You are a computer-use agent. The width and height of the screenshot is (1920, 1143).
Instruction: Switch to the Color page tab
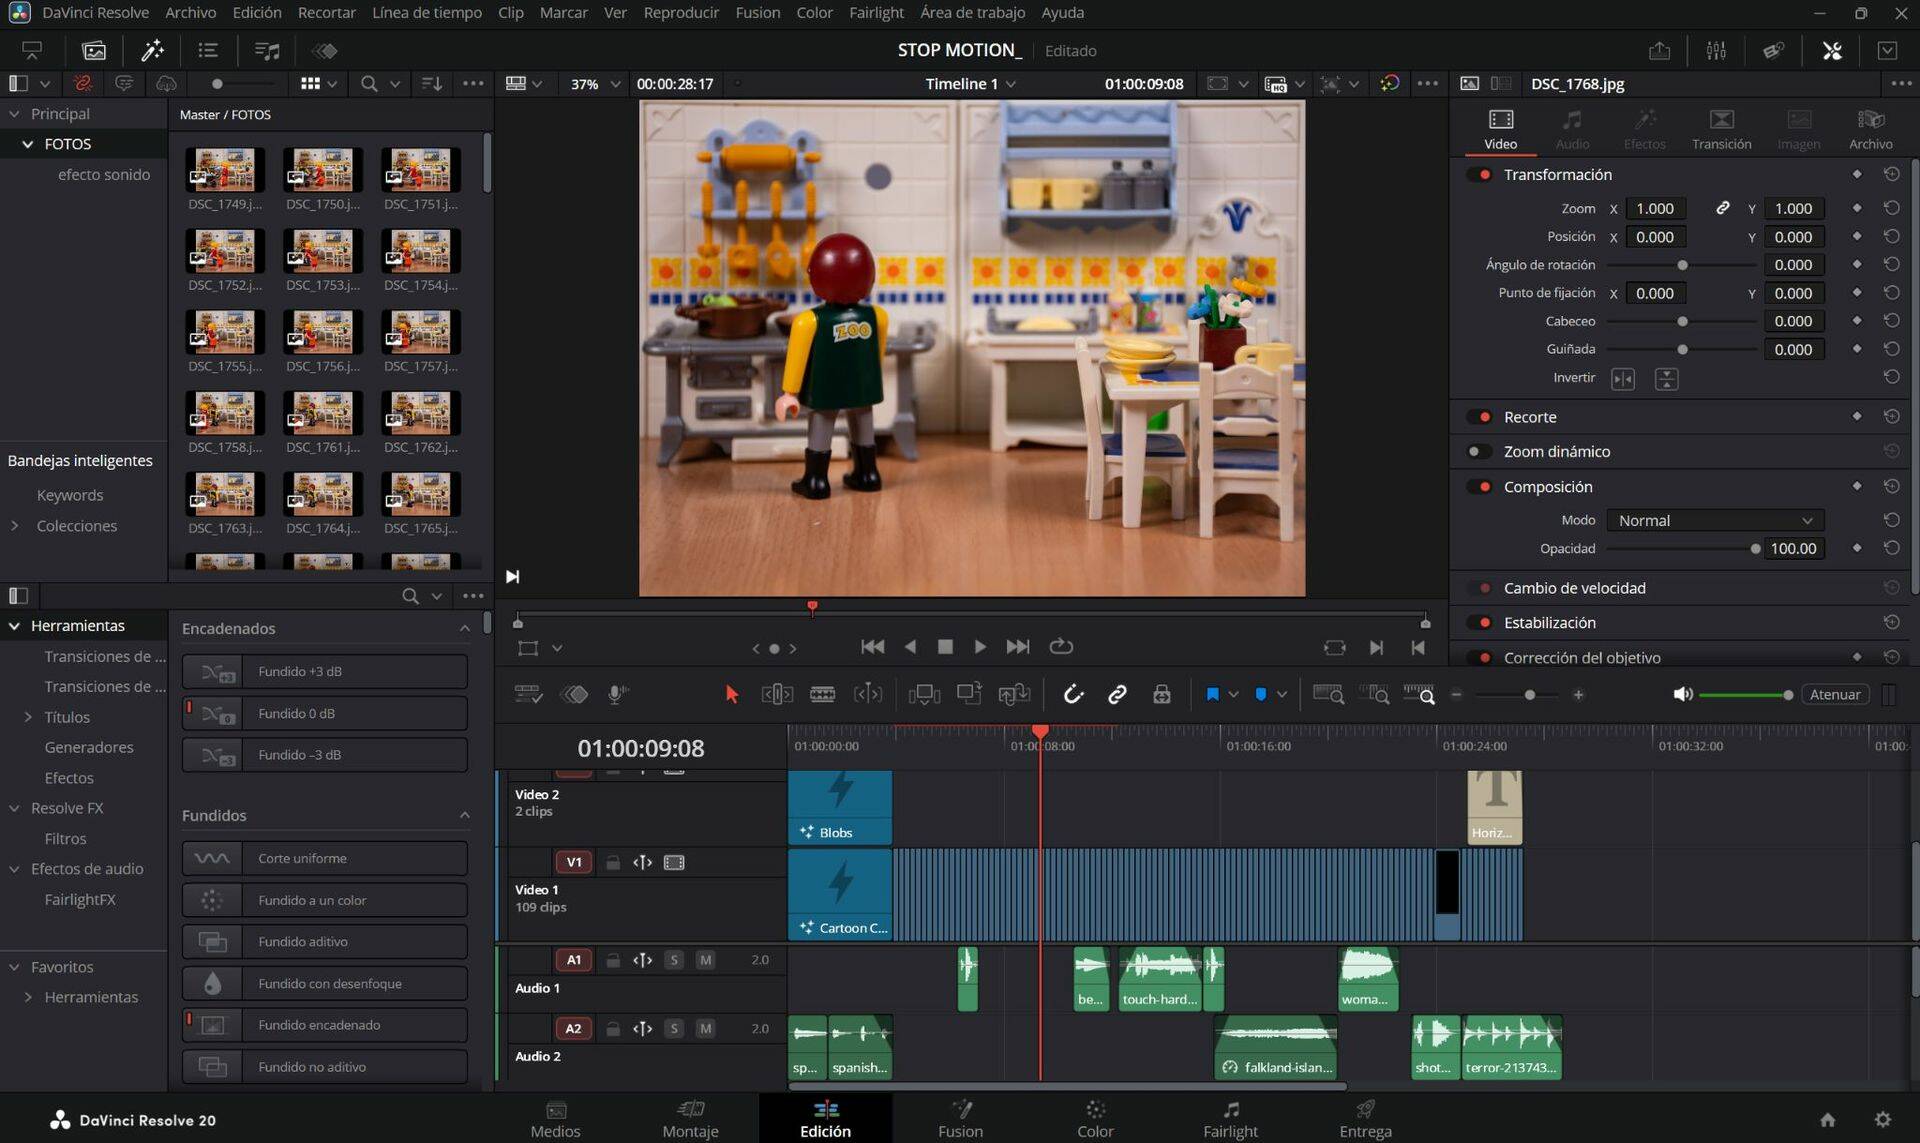pos(1094,1118)
